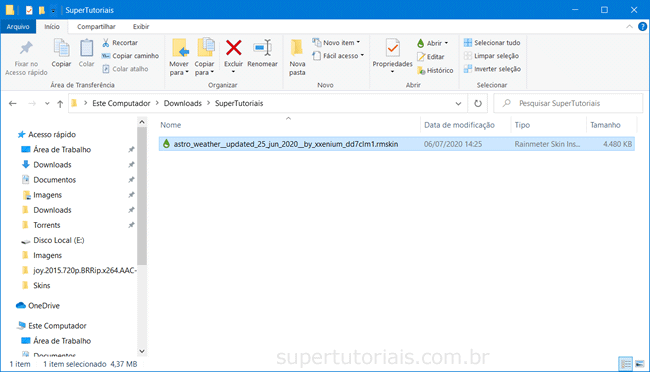Click Pin to Quick access (Fixar no Acesso rápido)

(26, 58)
